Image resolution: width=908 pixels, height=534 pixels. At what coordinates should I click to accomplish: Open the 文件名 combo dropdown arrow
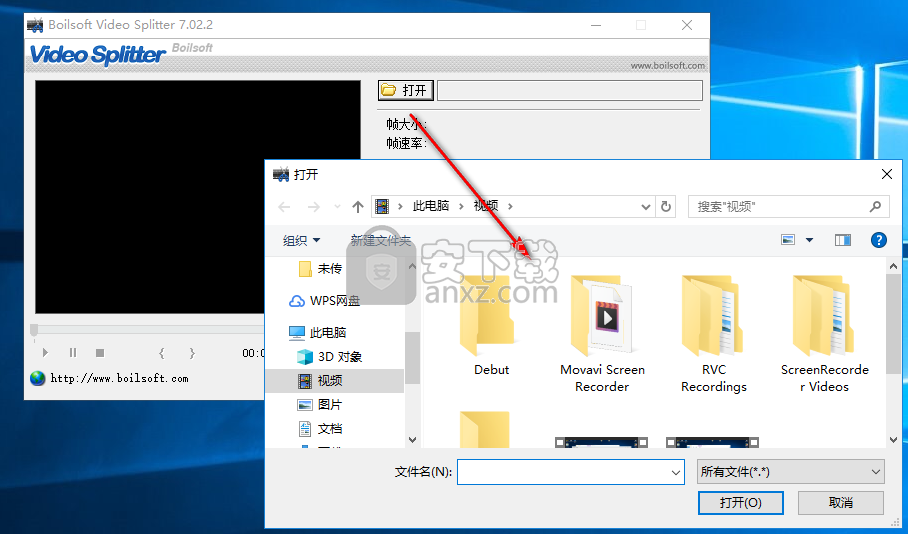tap(675, 473)
